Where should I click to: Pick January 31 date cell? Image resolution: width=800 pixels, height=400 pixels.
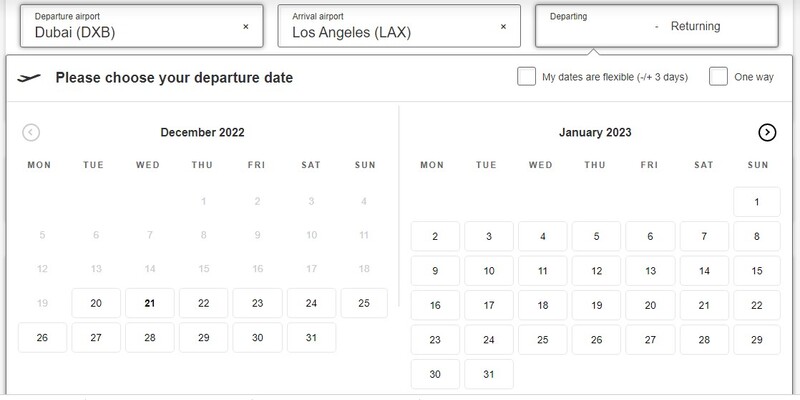click(488, 374)
